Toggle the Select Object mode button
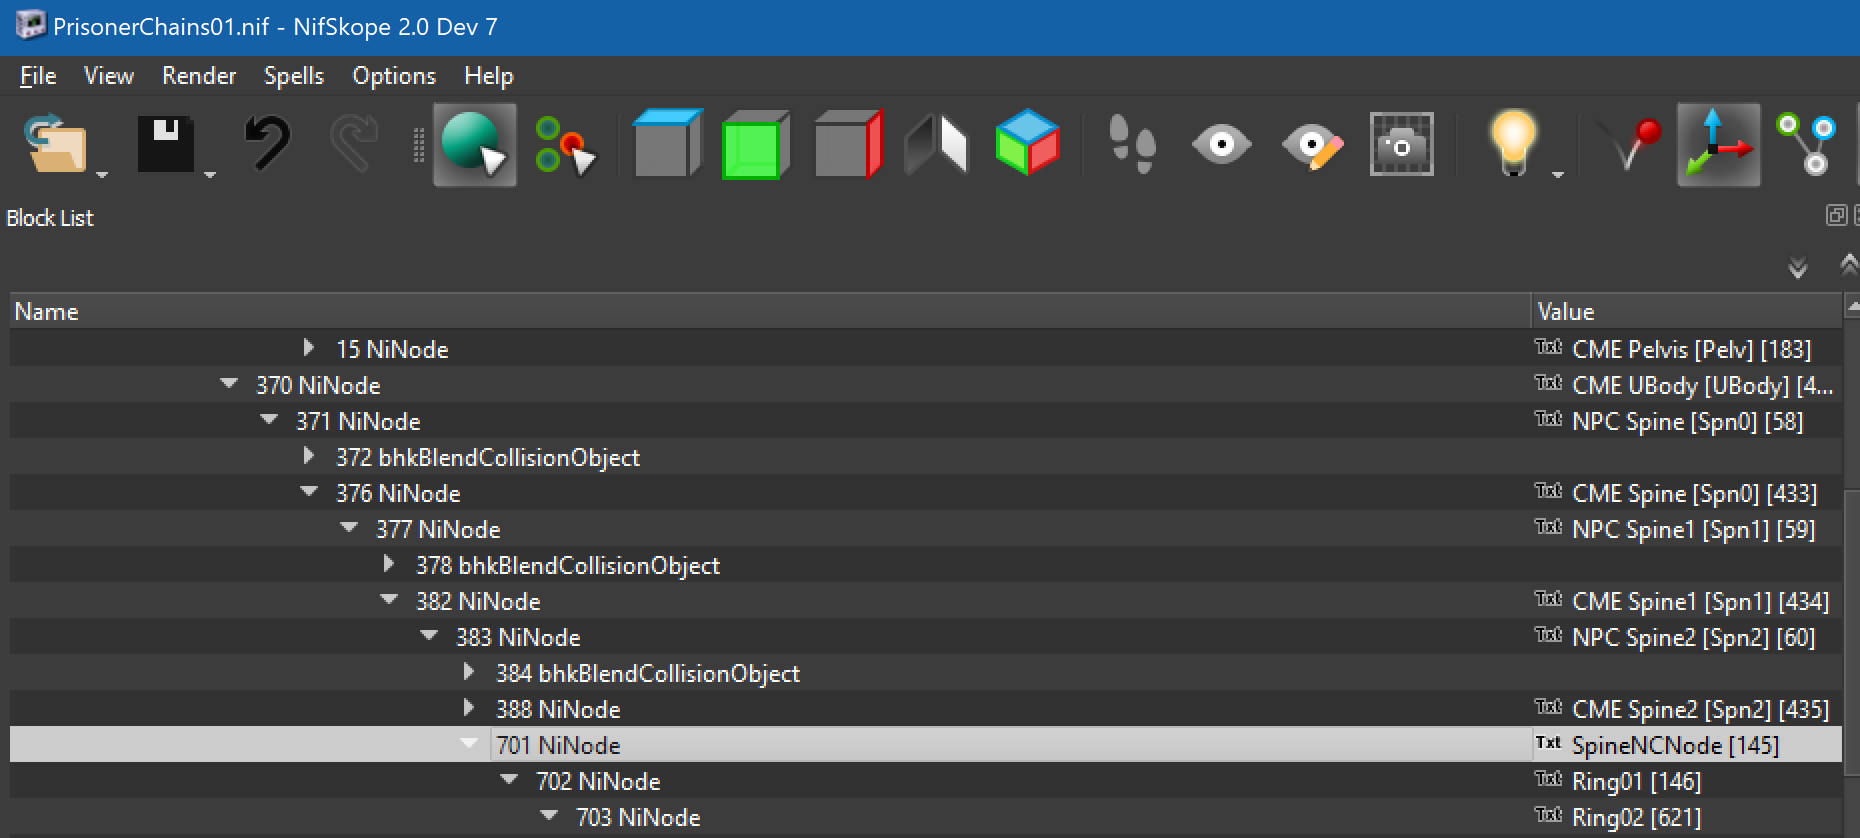The image size is (1860, 838). click(474, 144)
